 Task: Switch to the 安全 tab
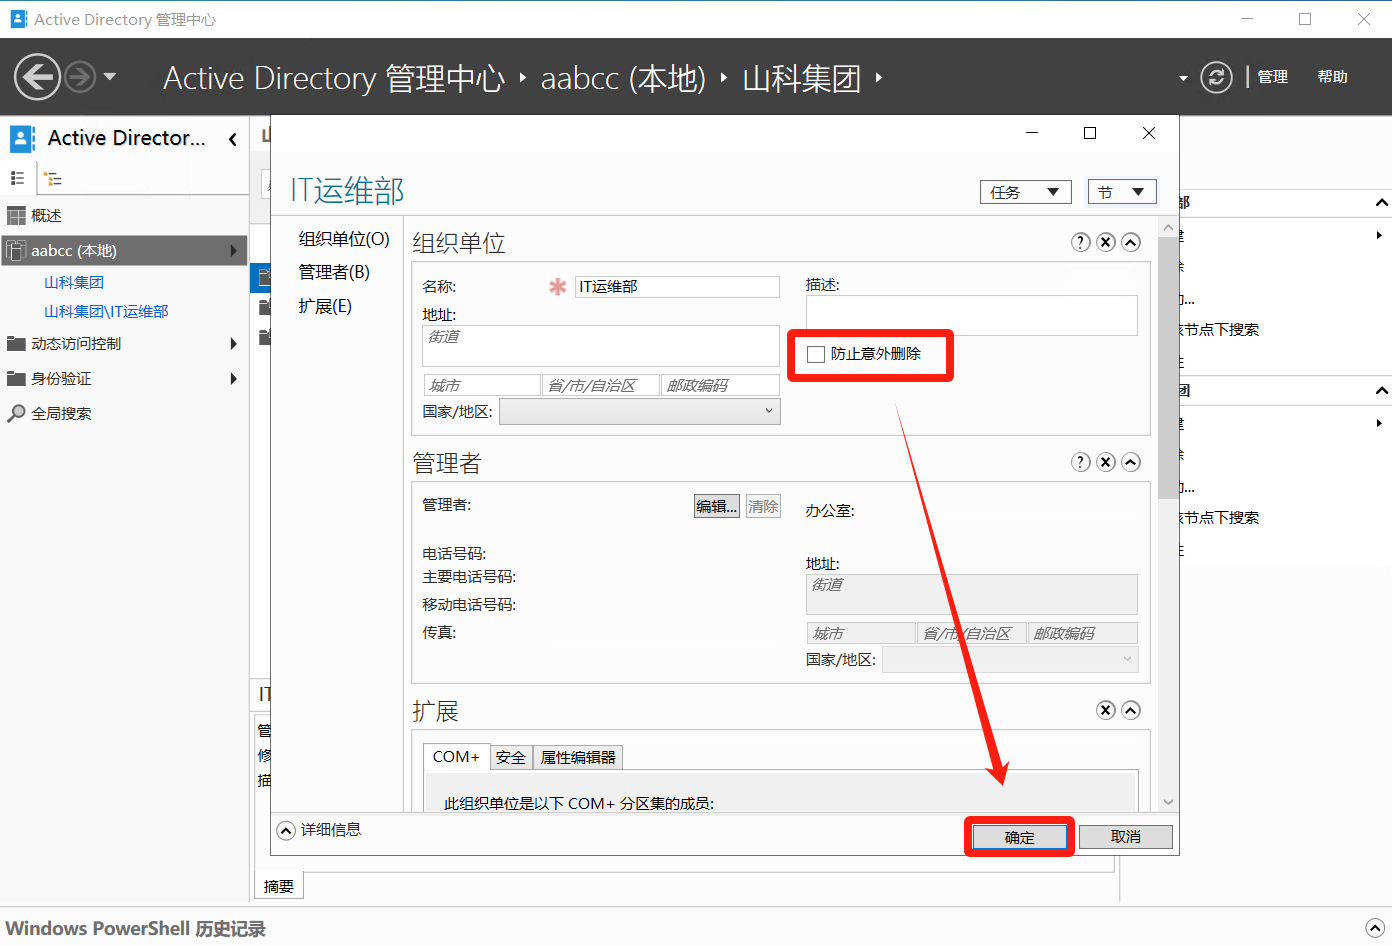point(510,758)
